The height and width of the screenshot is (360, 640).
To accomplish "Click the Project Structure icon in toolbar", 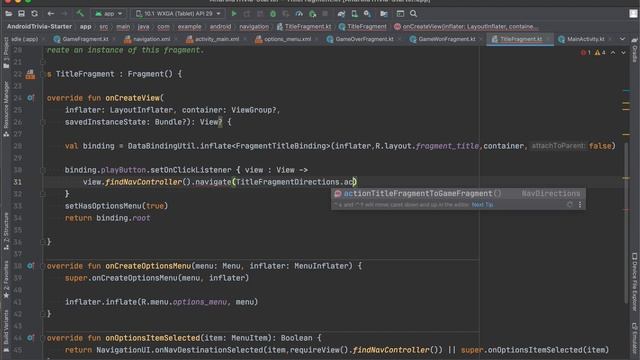I will tap(384, 13).
